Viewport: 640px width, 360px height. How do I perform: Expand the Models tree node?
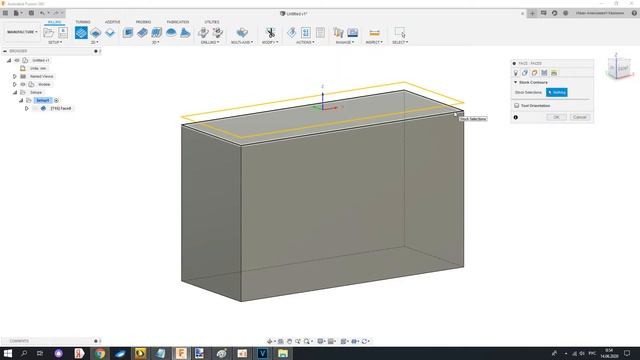point(15,84)
